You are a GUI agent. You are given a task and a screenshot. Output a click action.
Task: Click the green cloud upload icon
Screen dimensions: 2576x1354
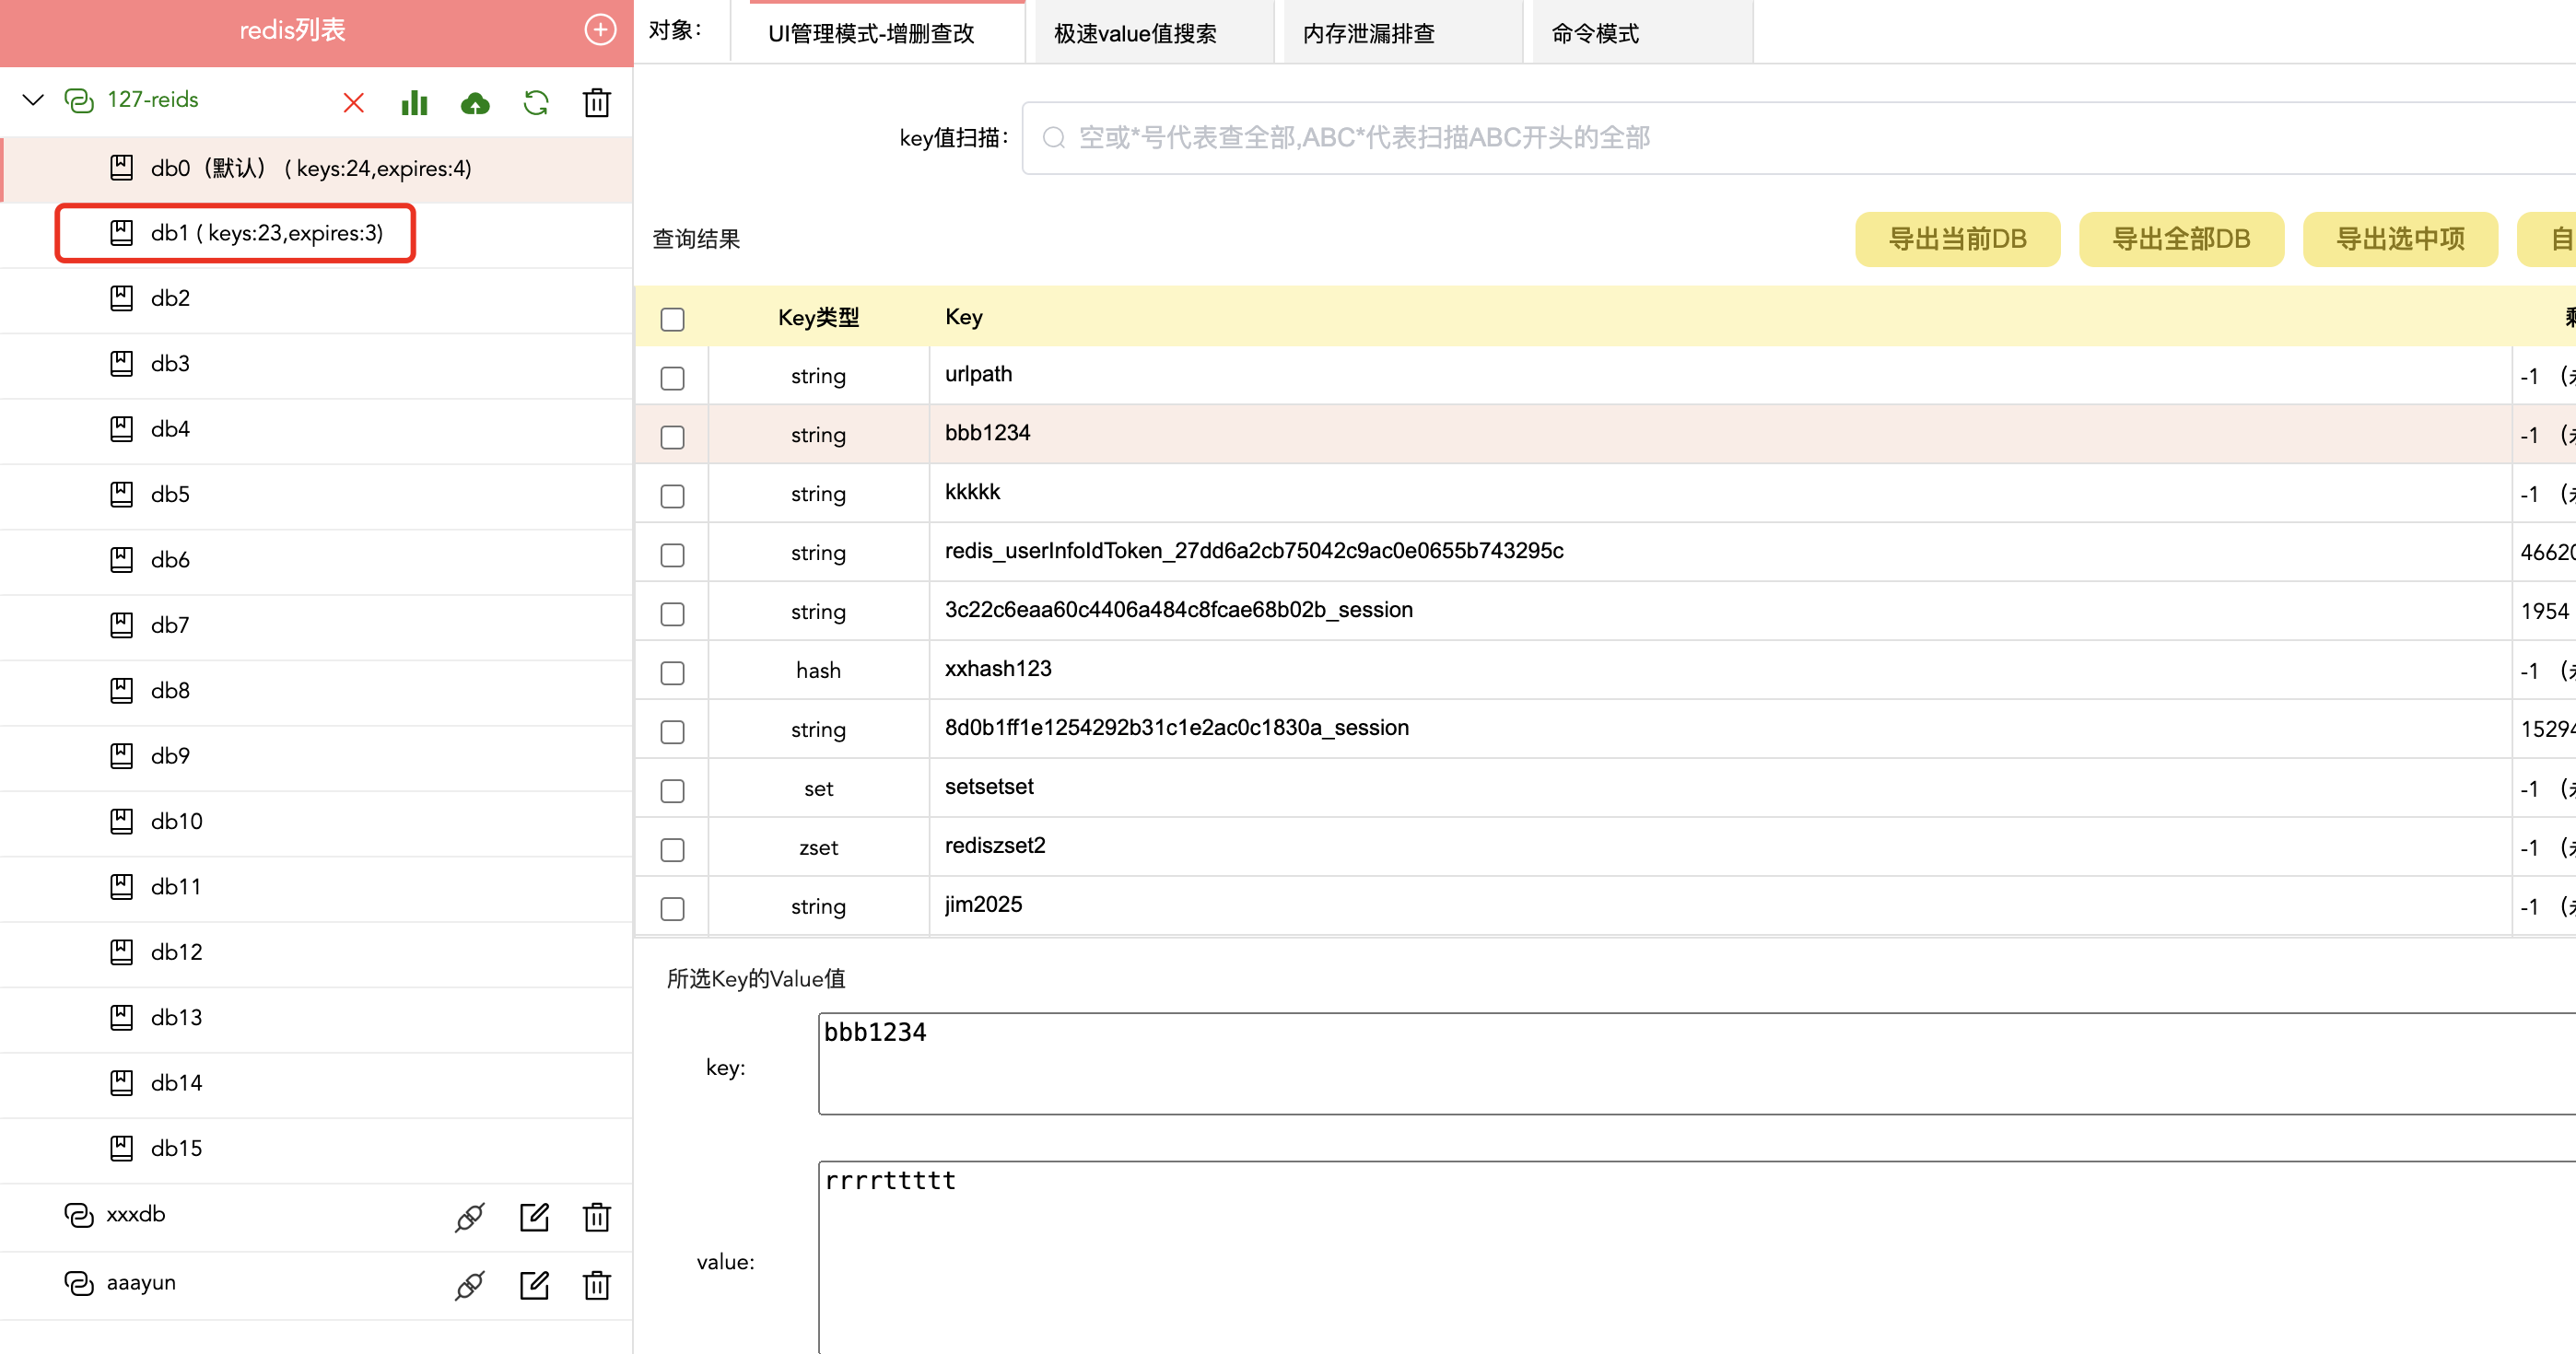(x=475, y=102)
